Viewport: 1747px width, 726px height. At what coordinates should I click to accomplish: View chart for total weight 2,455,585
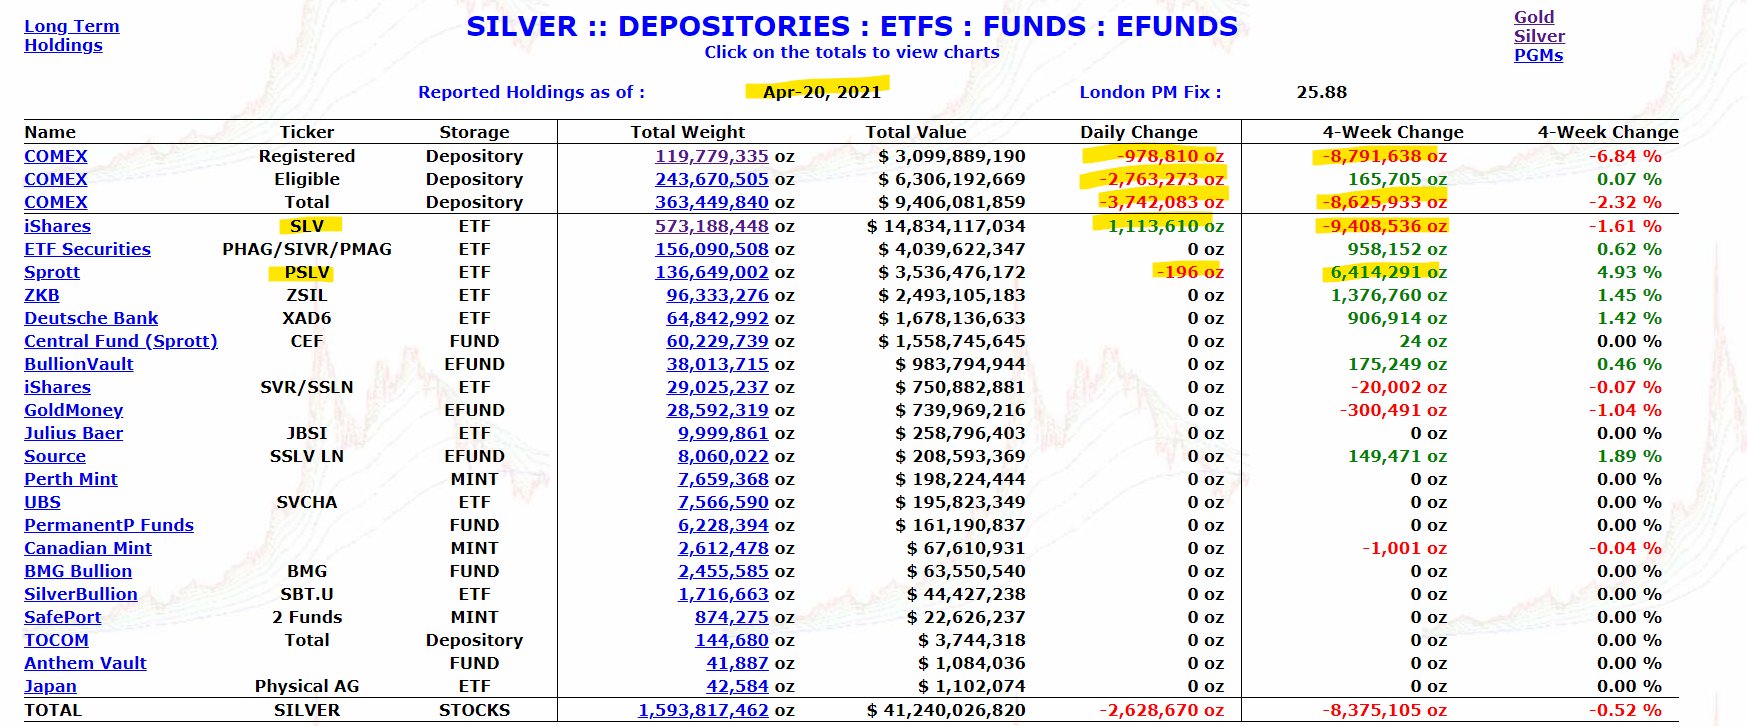tap(723, 571)
